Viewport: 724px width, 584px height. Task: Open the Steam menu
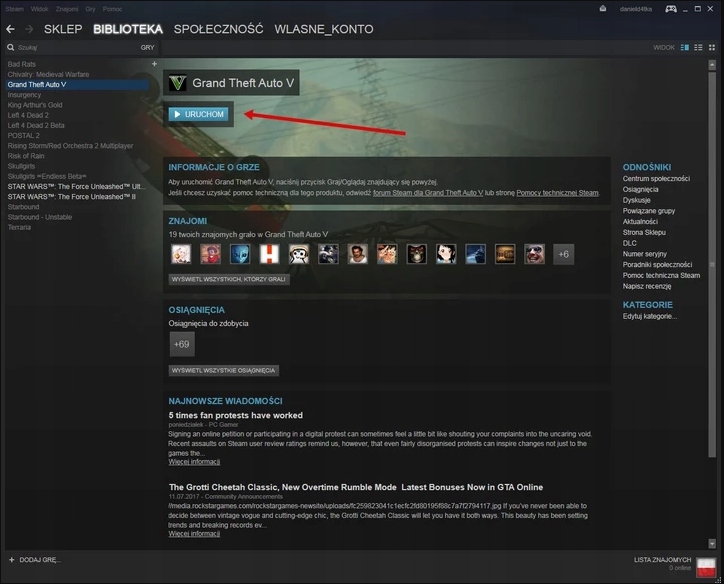click(14, 9)
